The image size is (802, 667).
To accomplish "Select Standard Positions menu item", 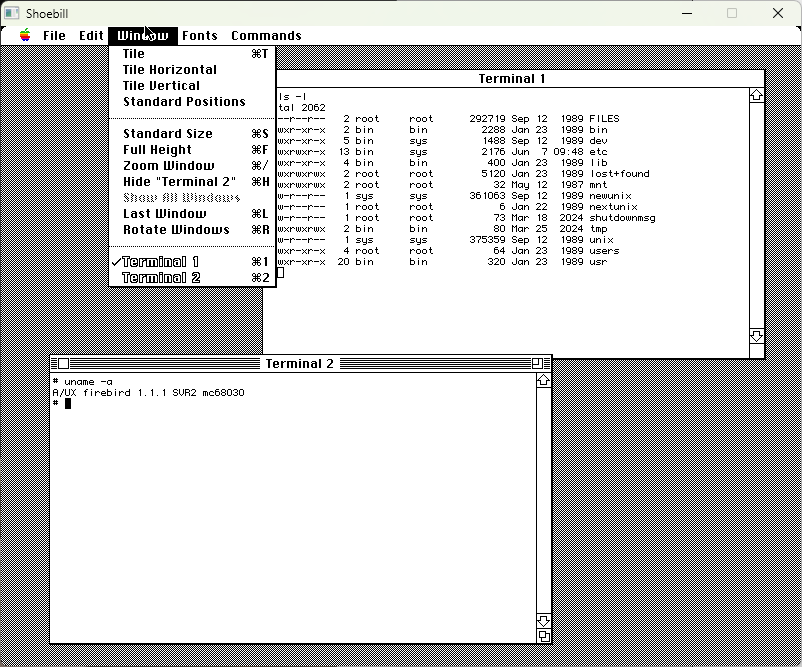I will [x=192, y=101].
